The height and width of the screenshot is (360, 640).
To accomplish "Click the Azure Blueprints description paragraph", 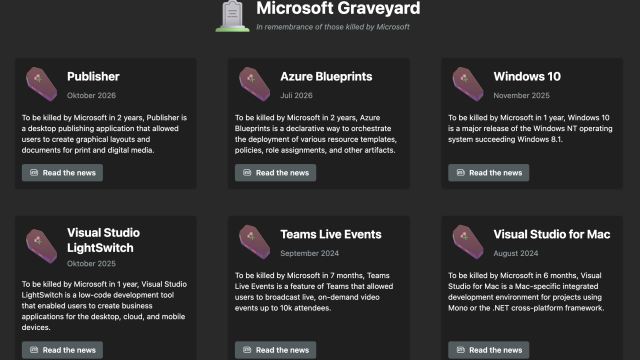I will pyautogui.click(x=316, y=134).
